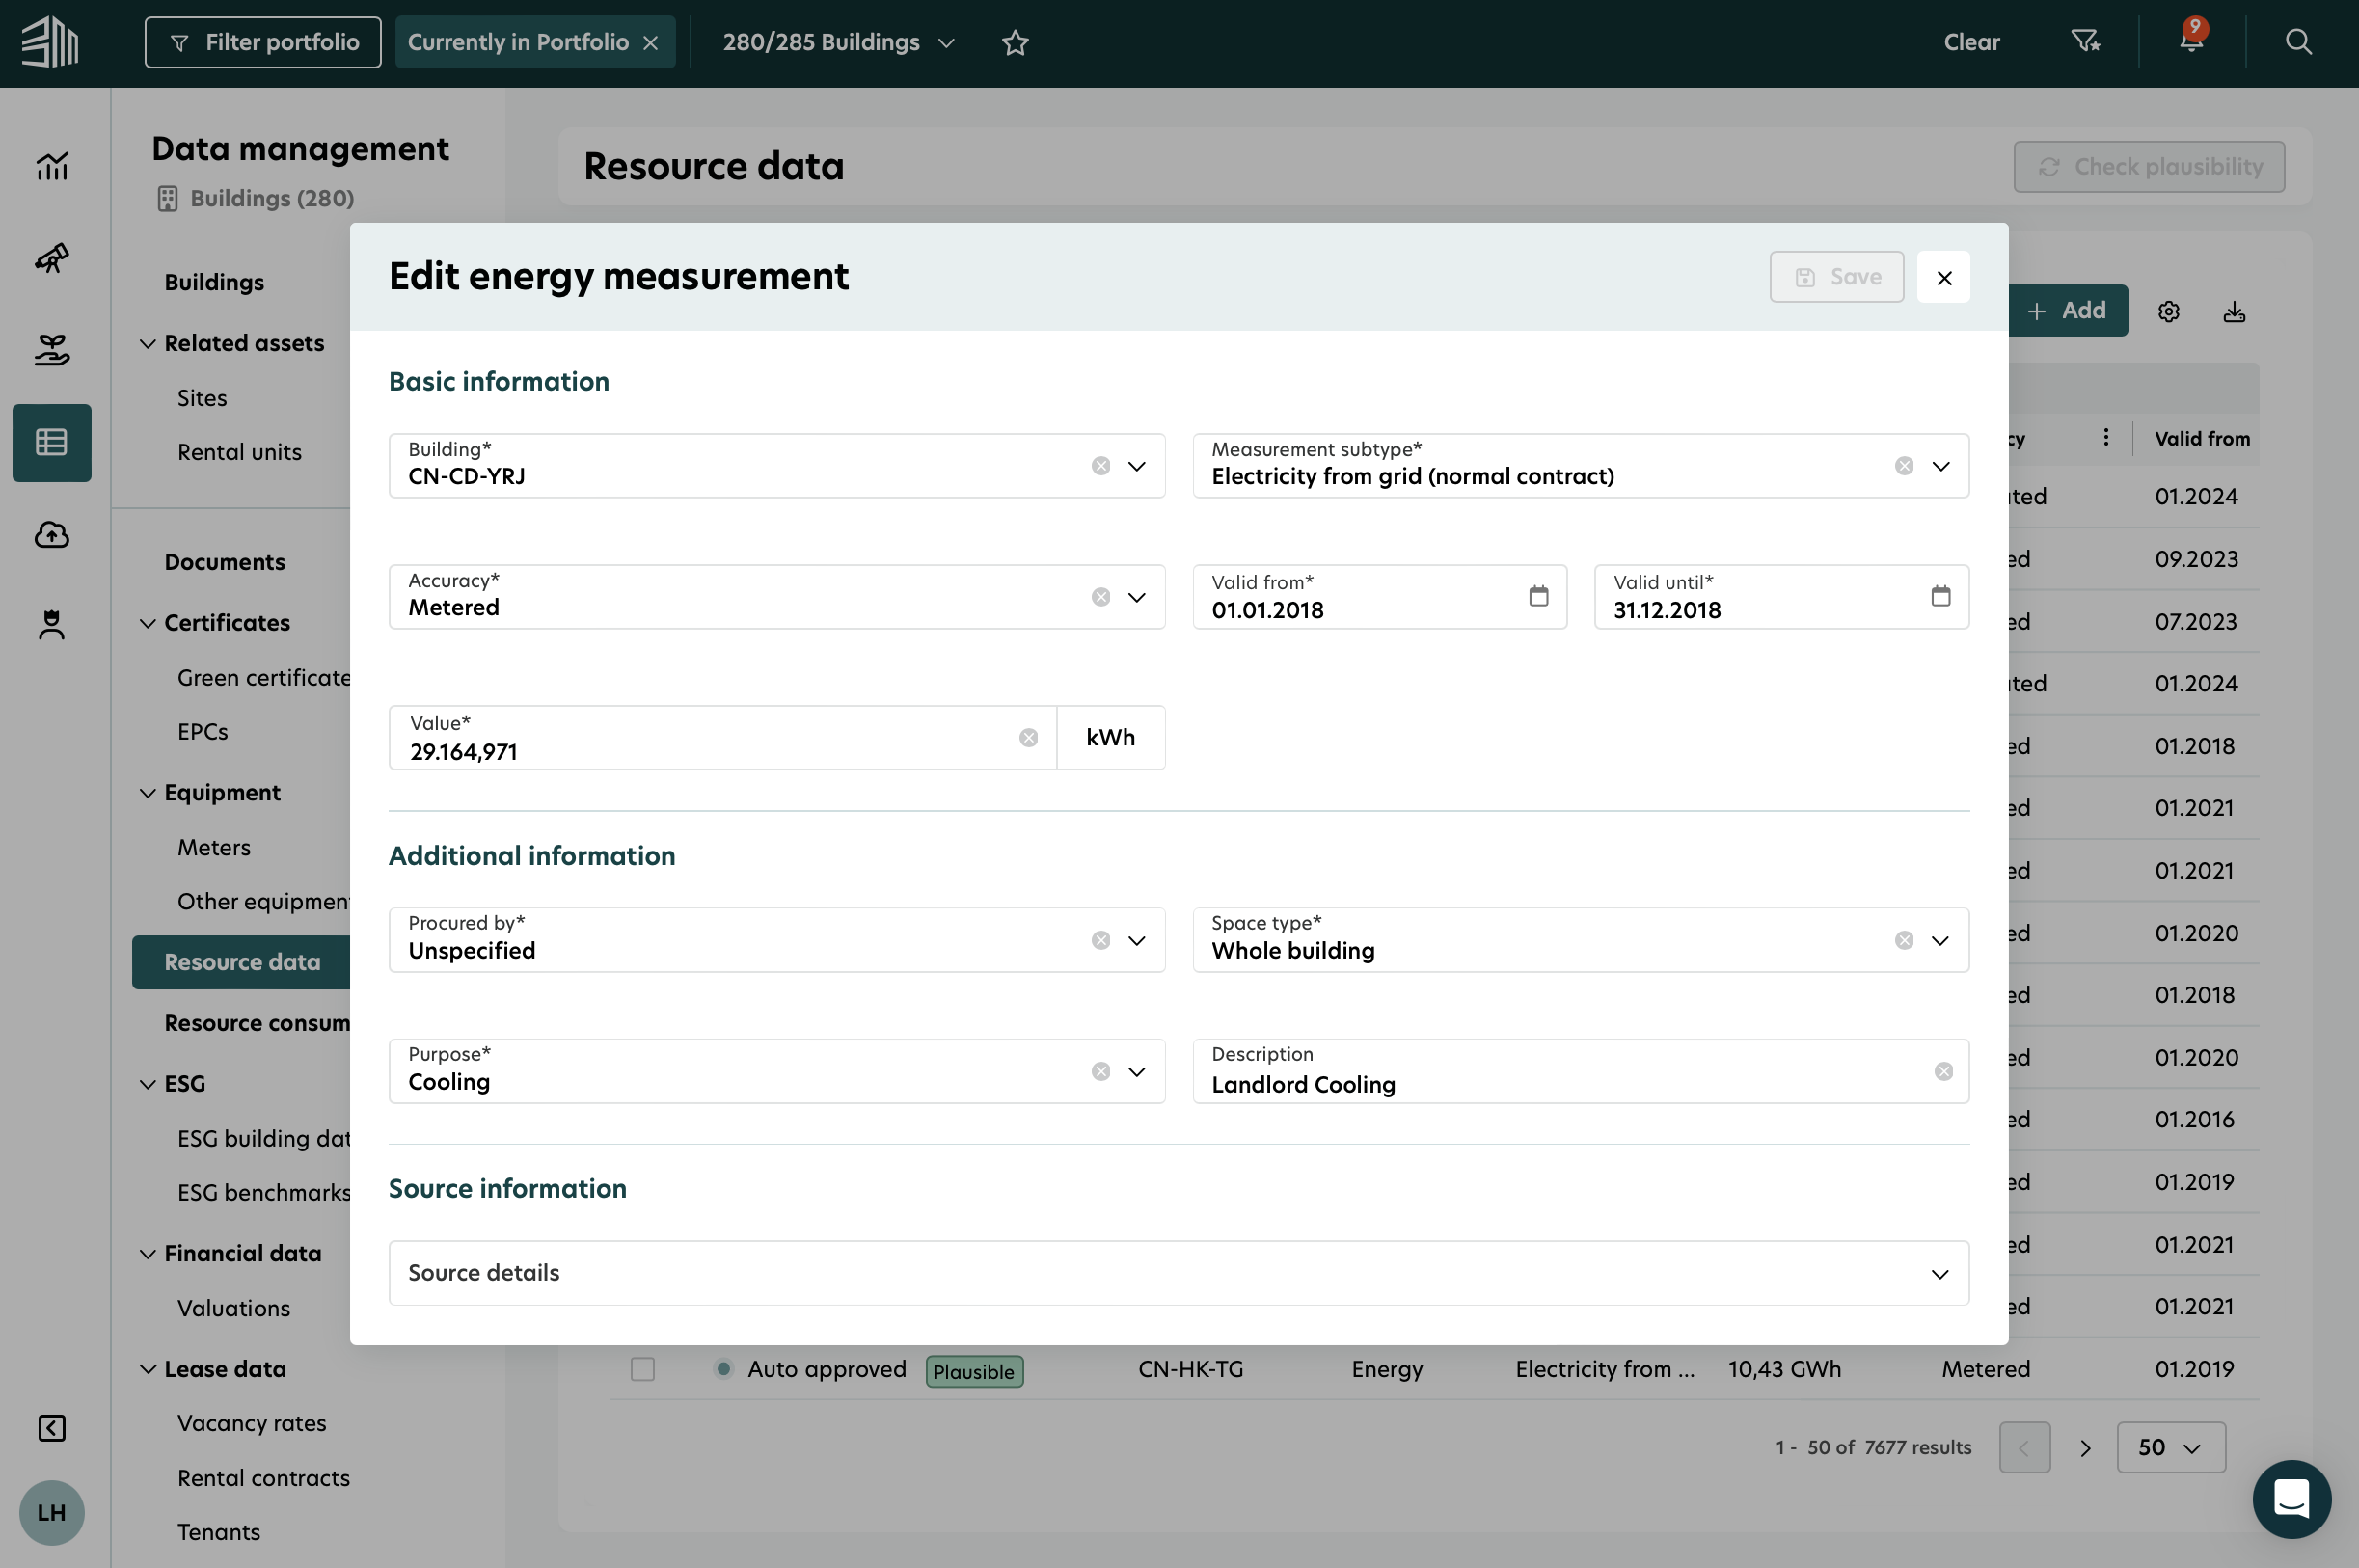2359x1568 pixels.
Task: Click the Filter portfolio button
Action: (x=263, y=42)
